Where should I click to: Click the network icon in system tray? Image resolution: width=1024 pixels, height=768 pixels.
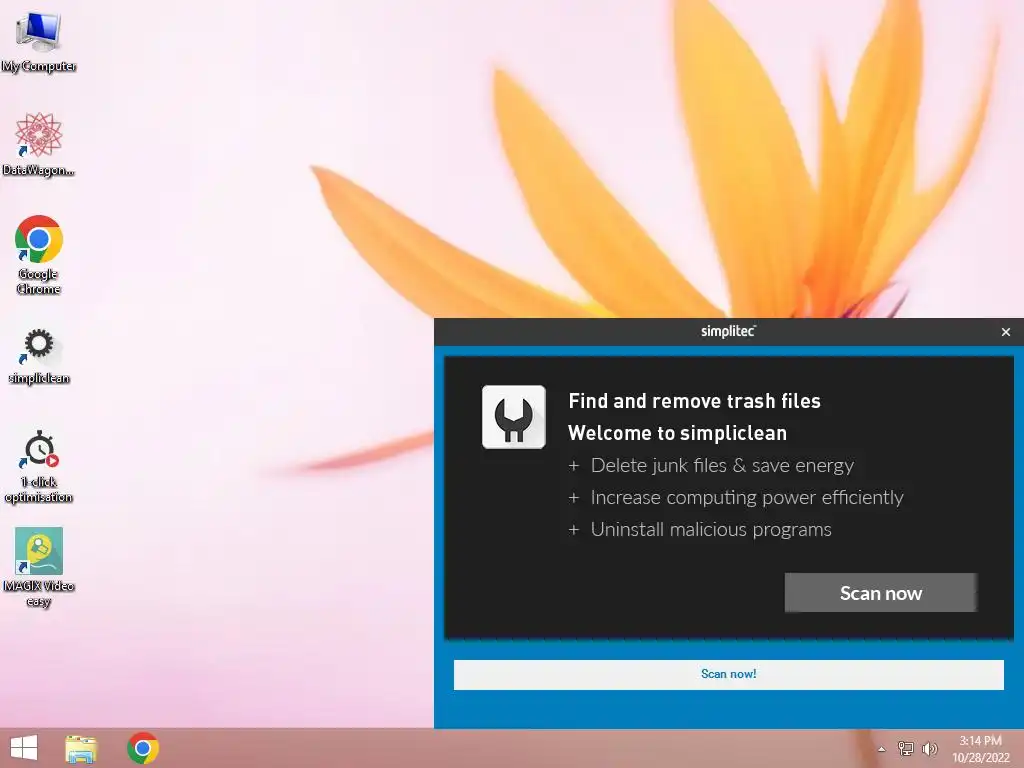pyautogui.click(x=905, y=748)
